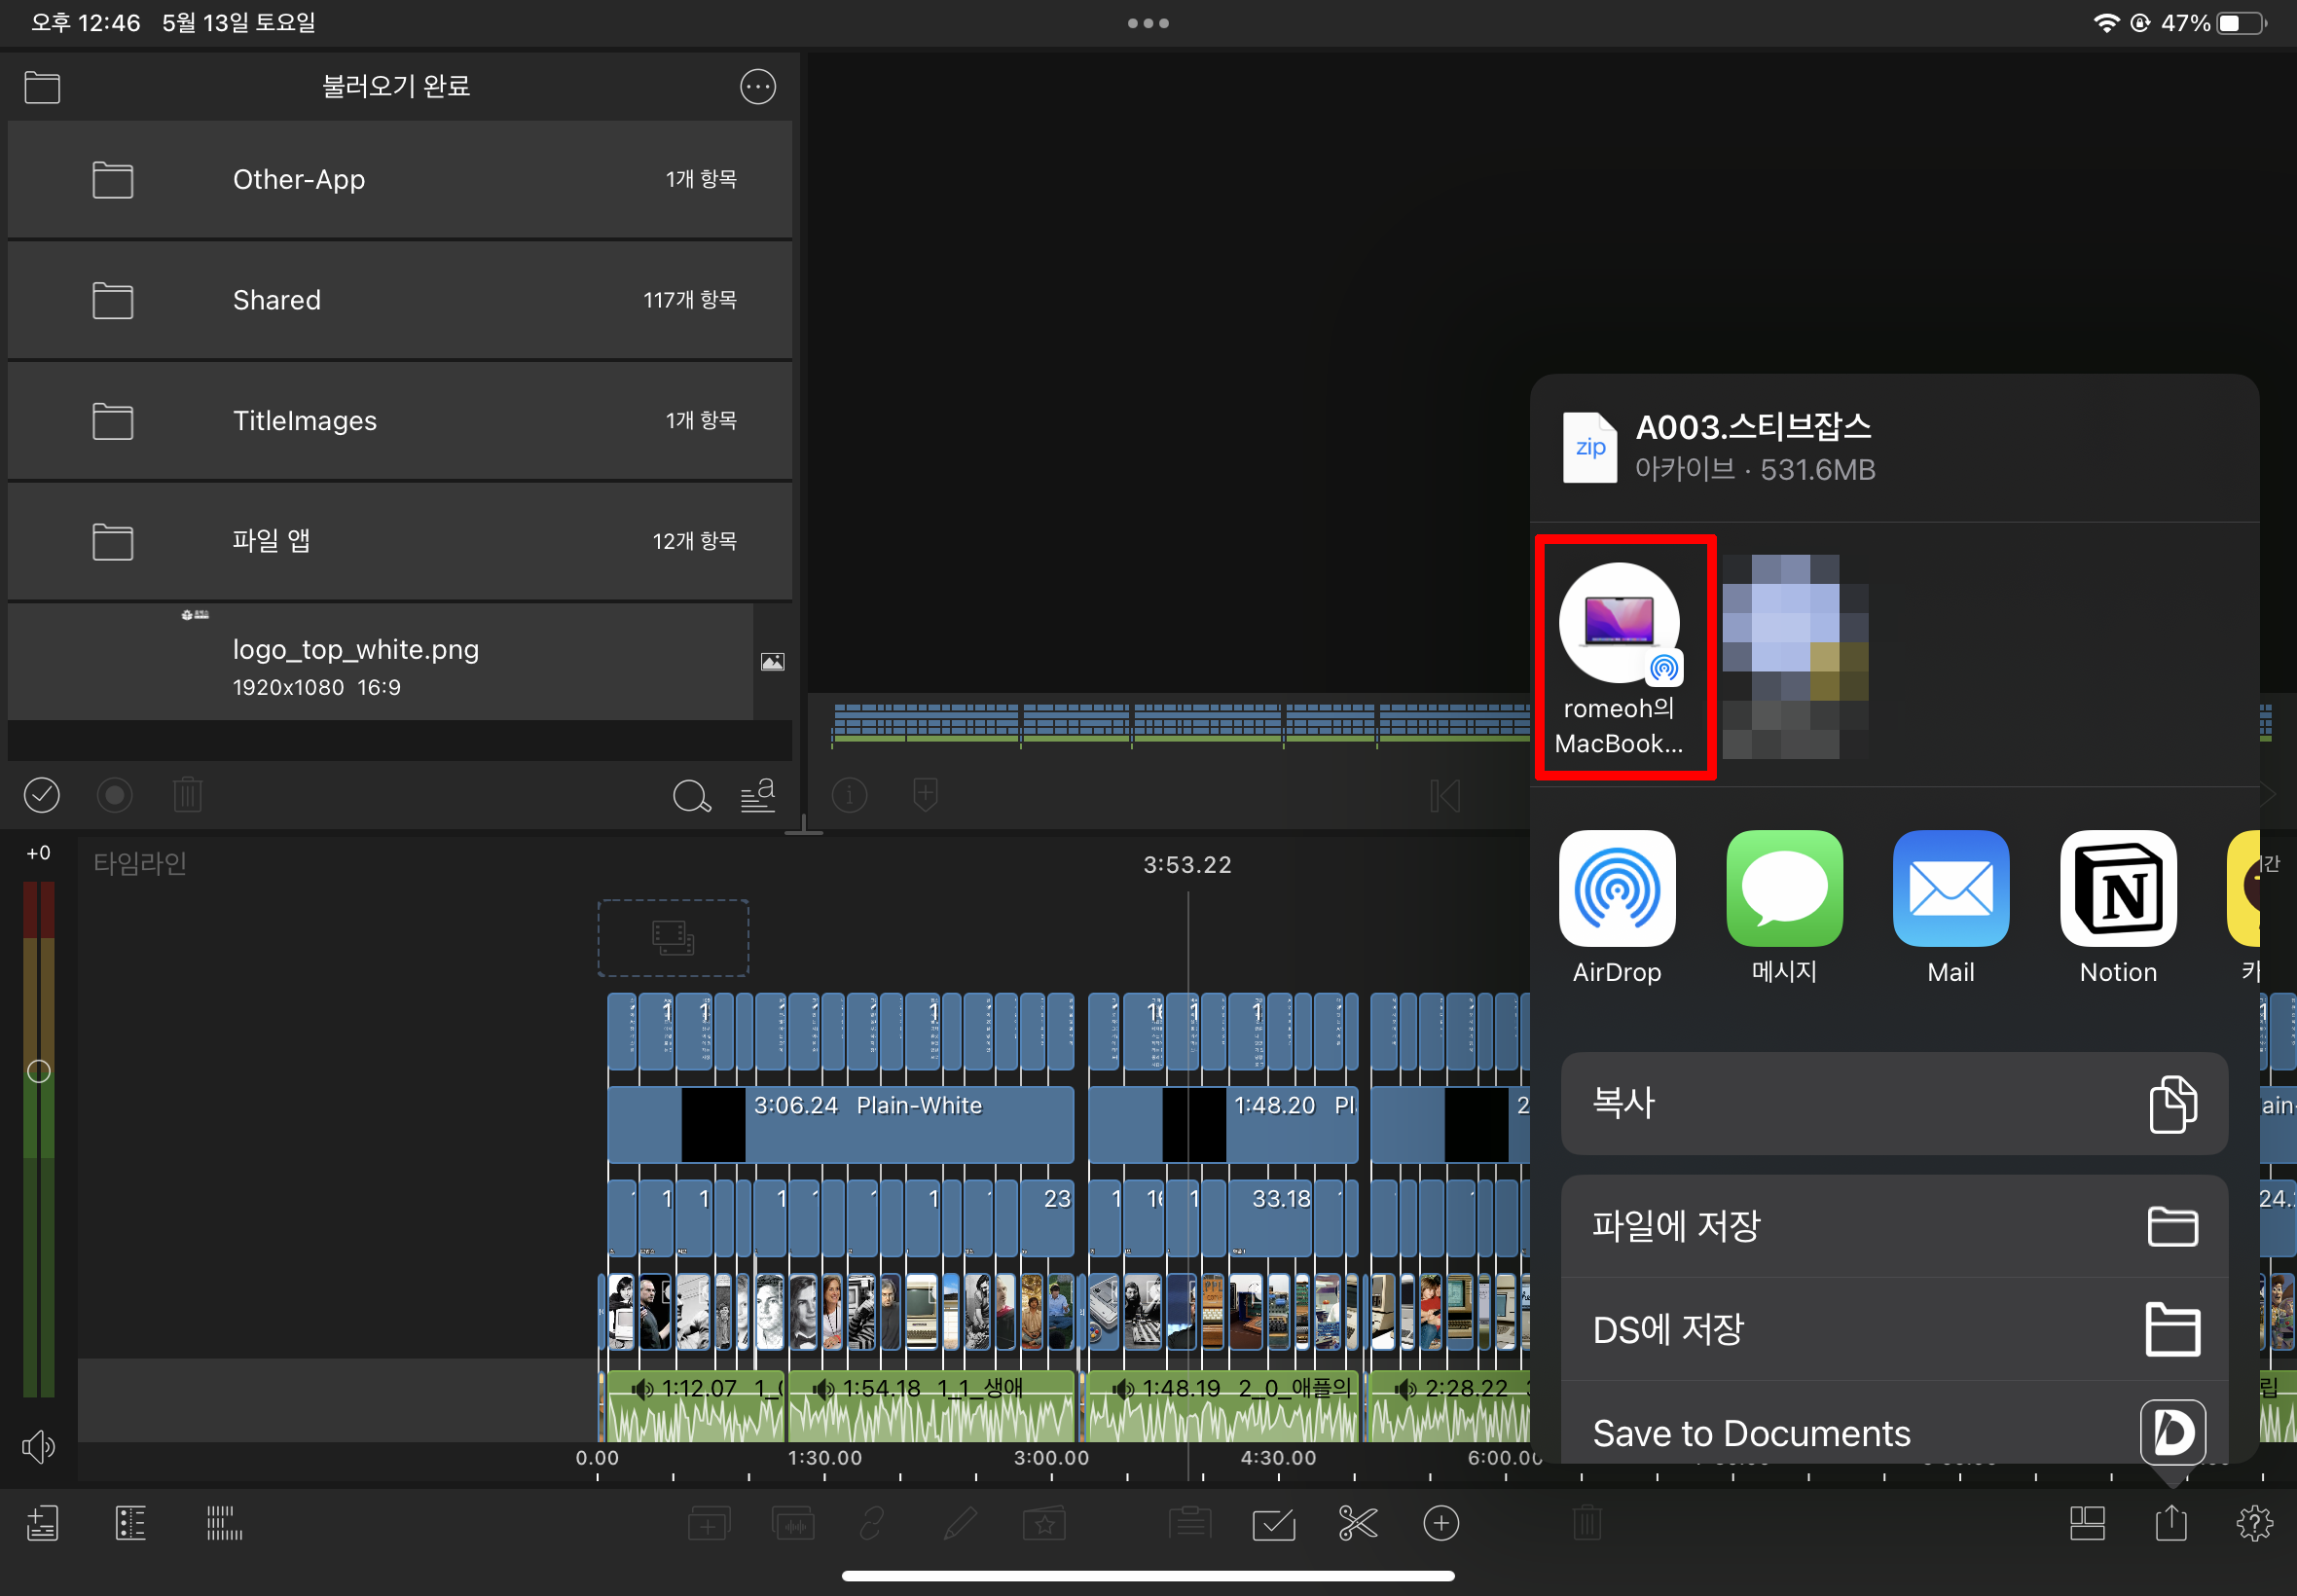The width and height of the screenshot is (2297, 1596).
Task: Share via Notion app icon
Action: 2117,889
